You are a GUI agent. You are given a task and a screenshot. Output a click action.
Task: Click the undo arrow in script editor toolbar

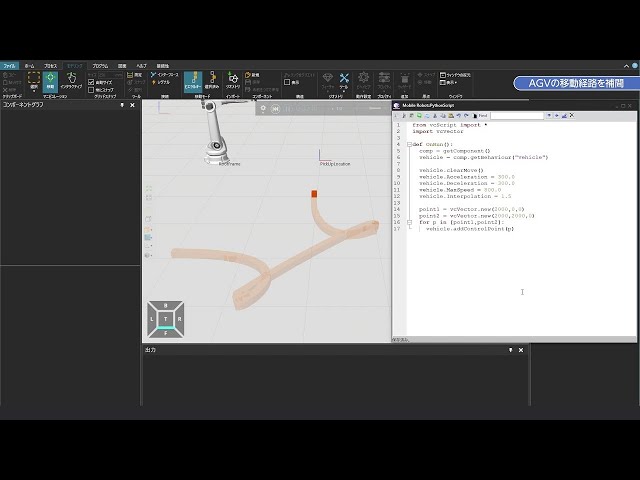pyautogui.click(x=458, y=116)
